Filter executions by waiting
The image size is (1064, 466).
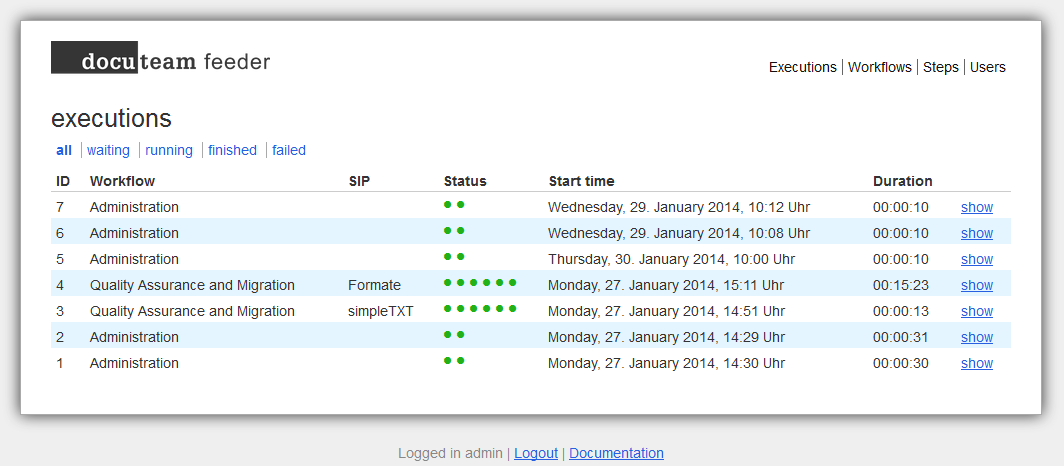point(109,150)
